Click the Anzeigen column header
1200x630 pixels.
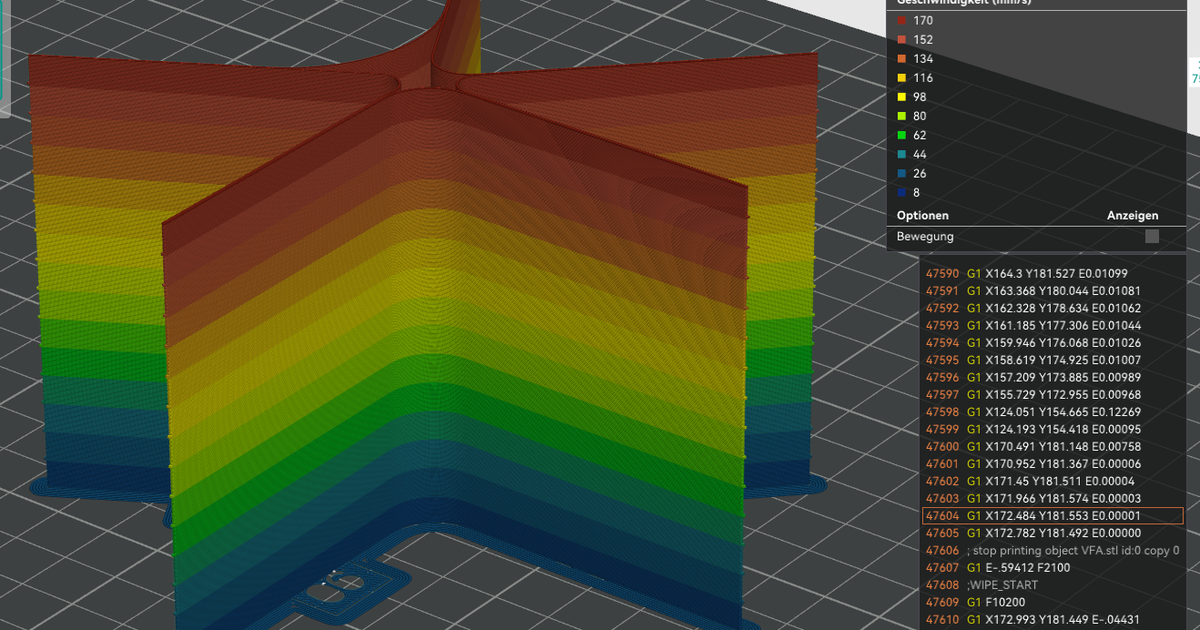[x=1132, y=216]
